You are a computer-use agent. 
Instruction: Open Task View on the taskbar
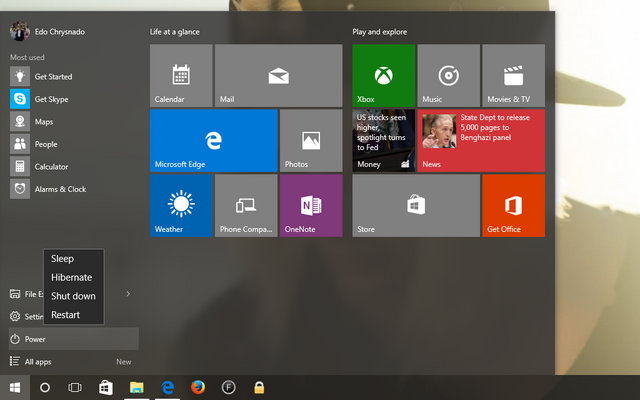(x=75, y=387)
